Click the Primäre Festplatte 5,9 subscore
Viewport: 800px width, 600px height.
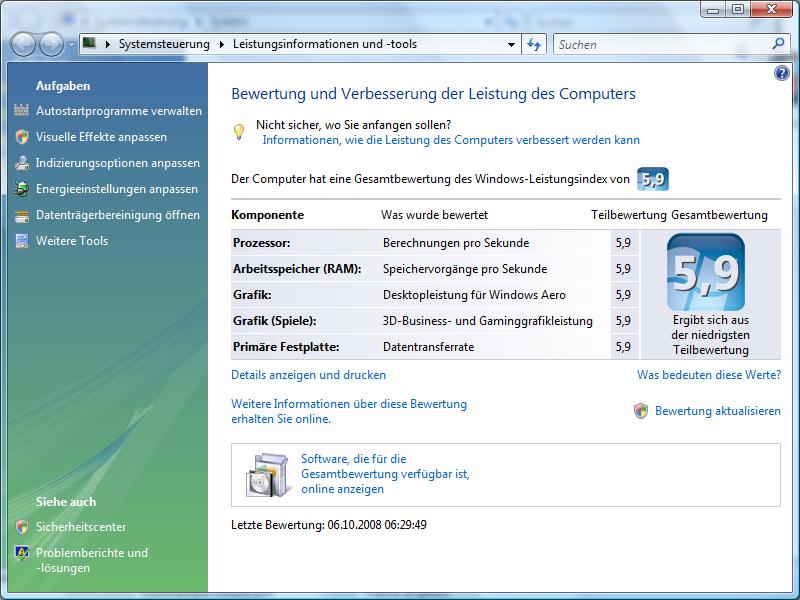[x=623, y=347]
